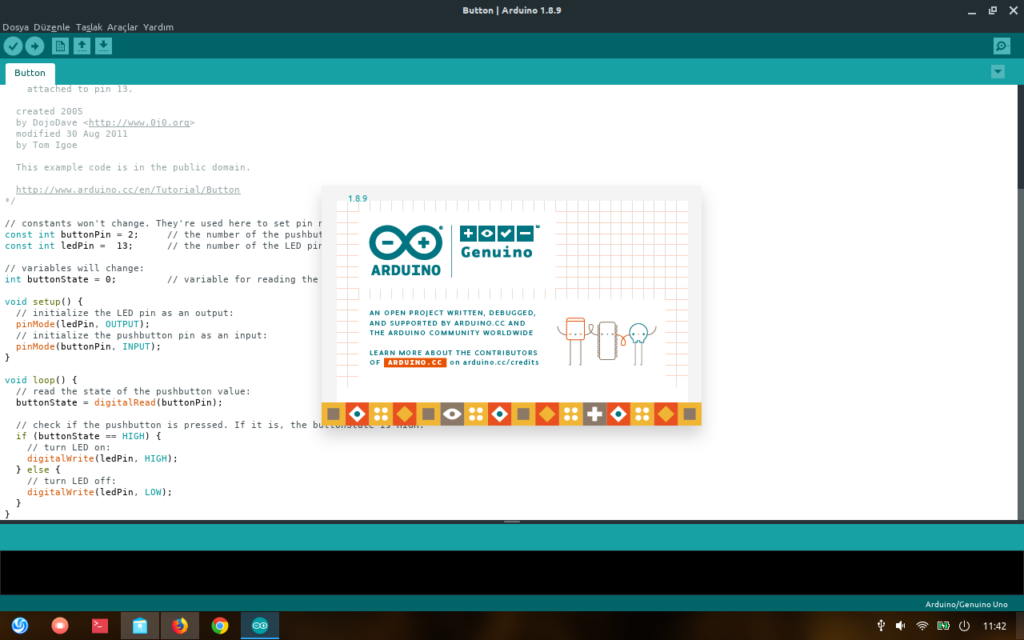Open the Yardım menu

158,27
